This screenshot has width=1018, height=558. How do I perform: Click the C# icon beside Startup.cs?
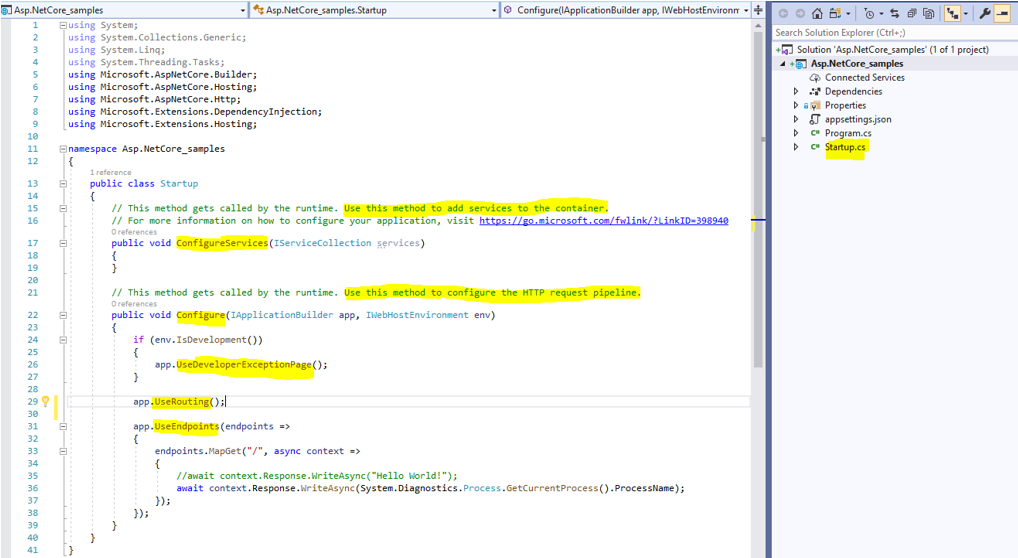coord(815,147)
